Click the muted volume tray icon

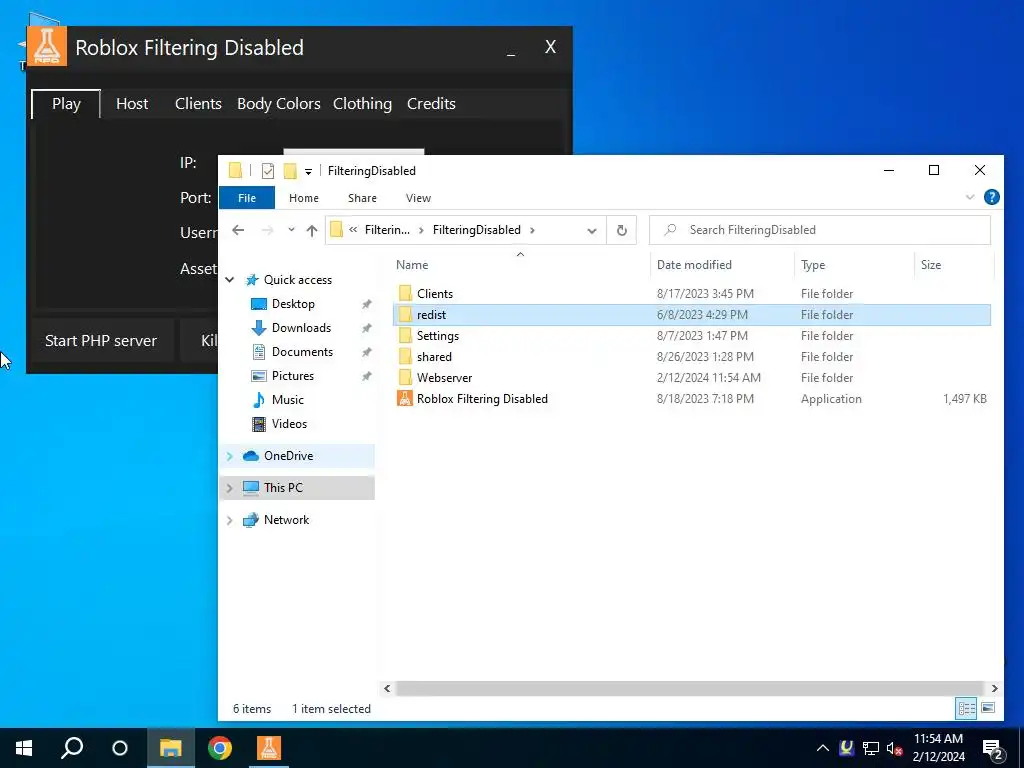[x=894, y=748]
